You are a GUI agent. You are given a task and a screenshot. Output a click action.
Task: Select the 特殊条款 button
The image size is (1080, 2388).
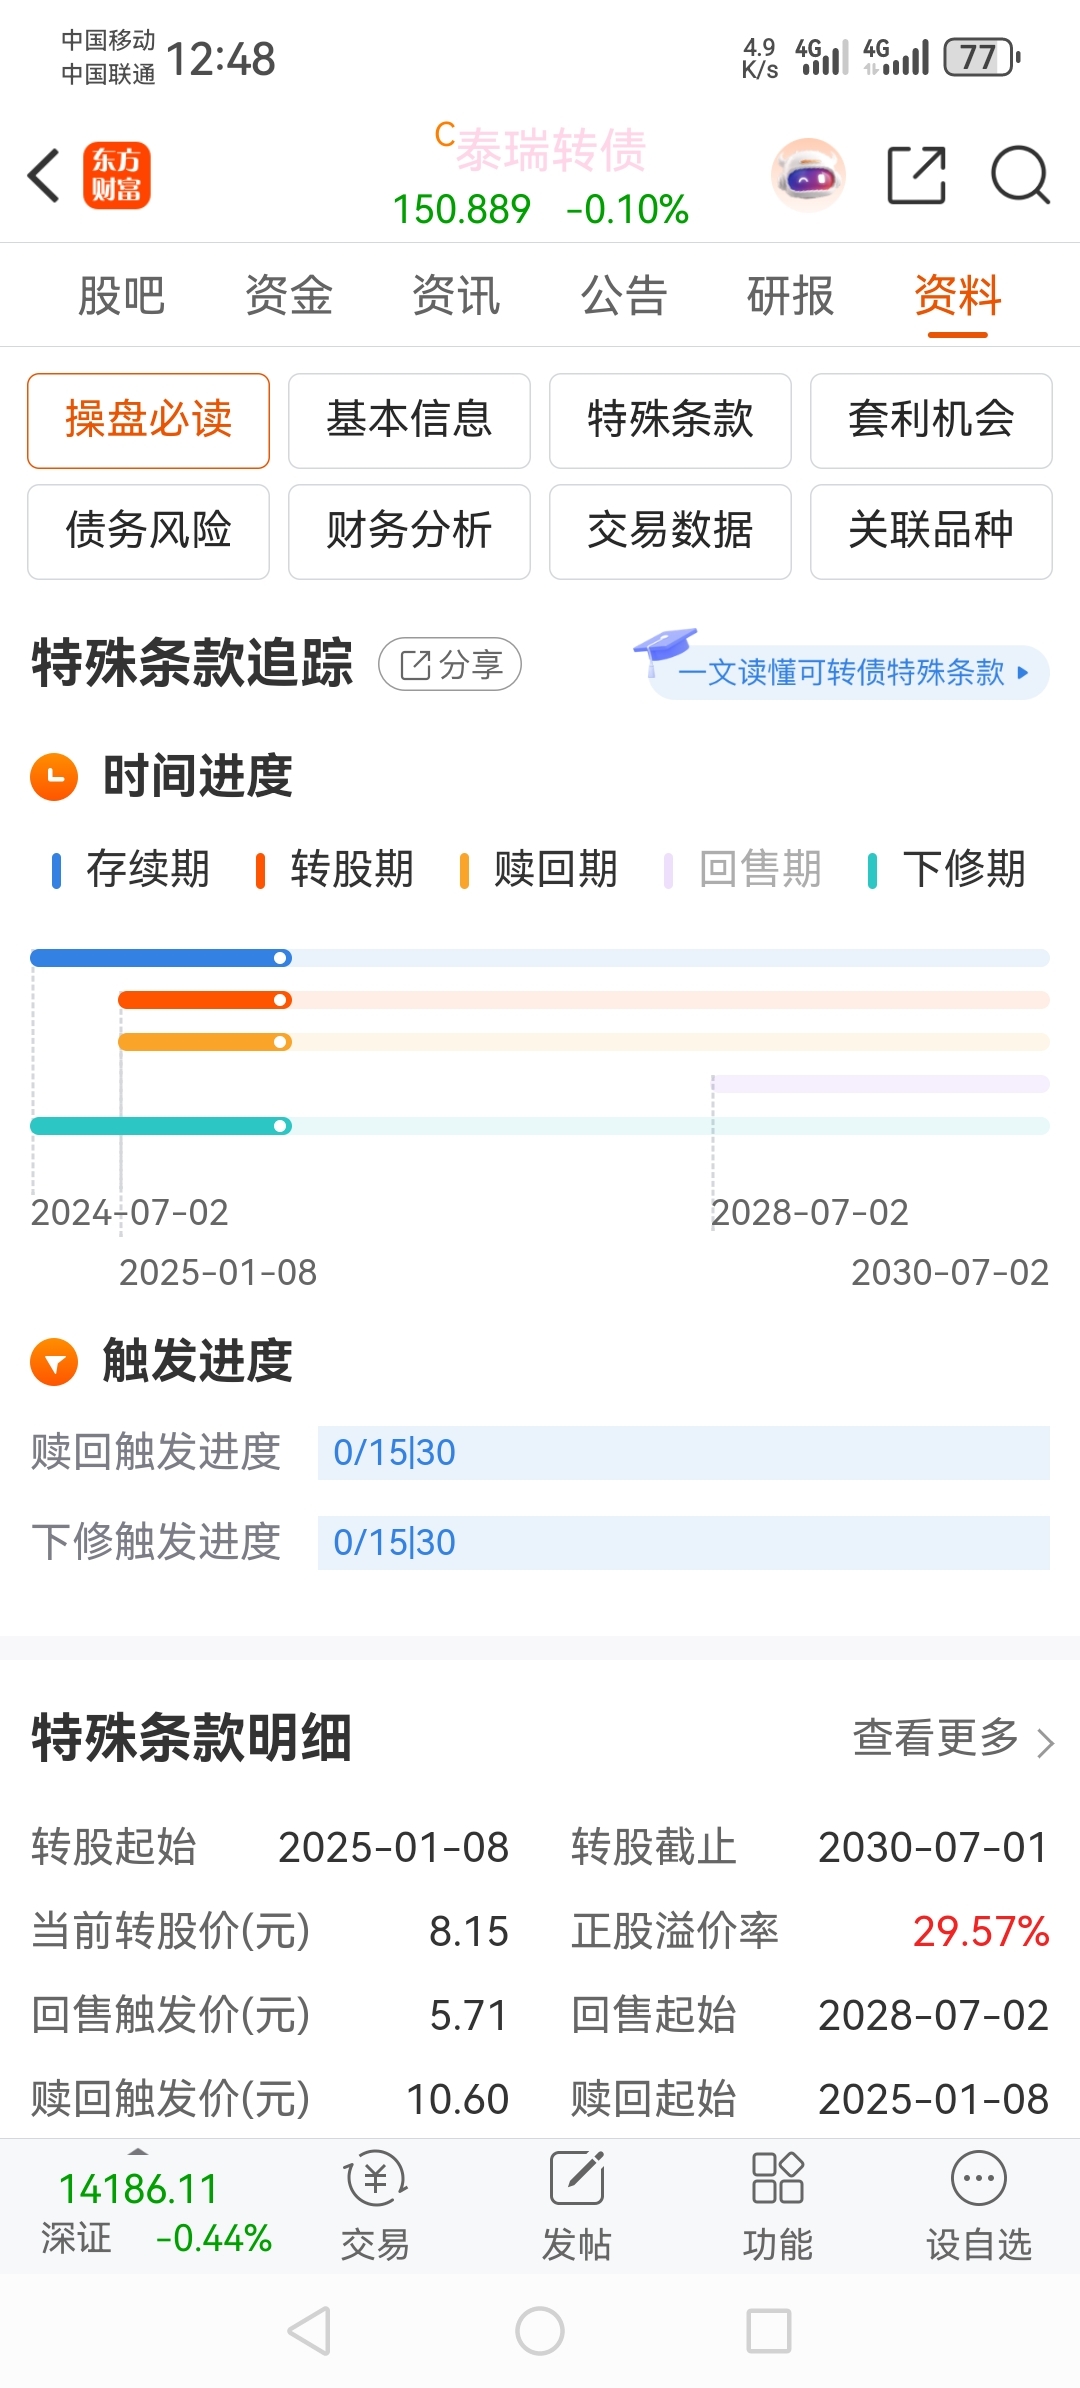click(x=670, y=420)
